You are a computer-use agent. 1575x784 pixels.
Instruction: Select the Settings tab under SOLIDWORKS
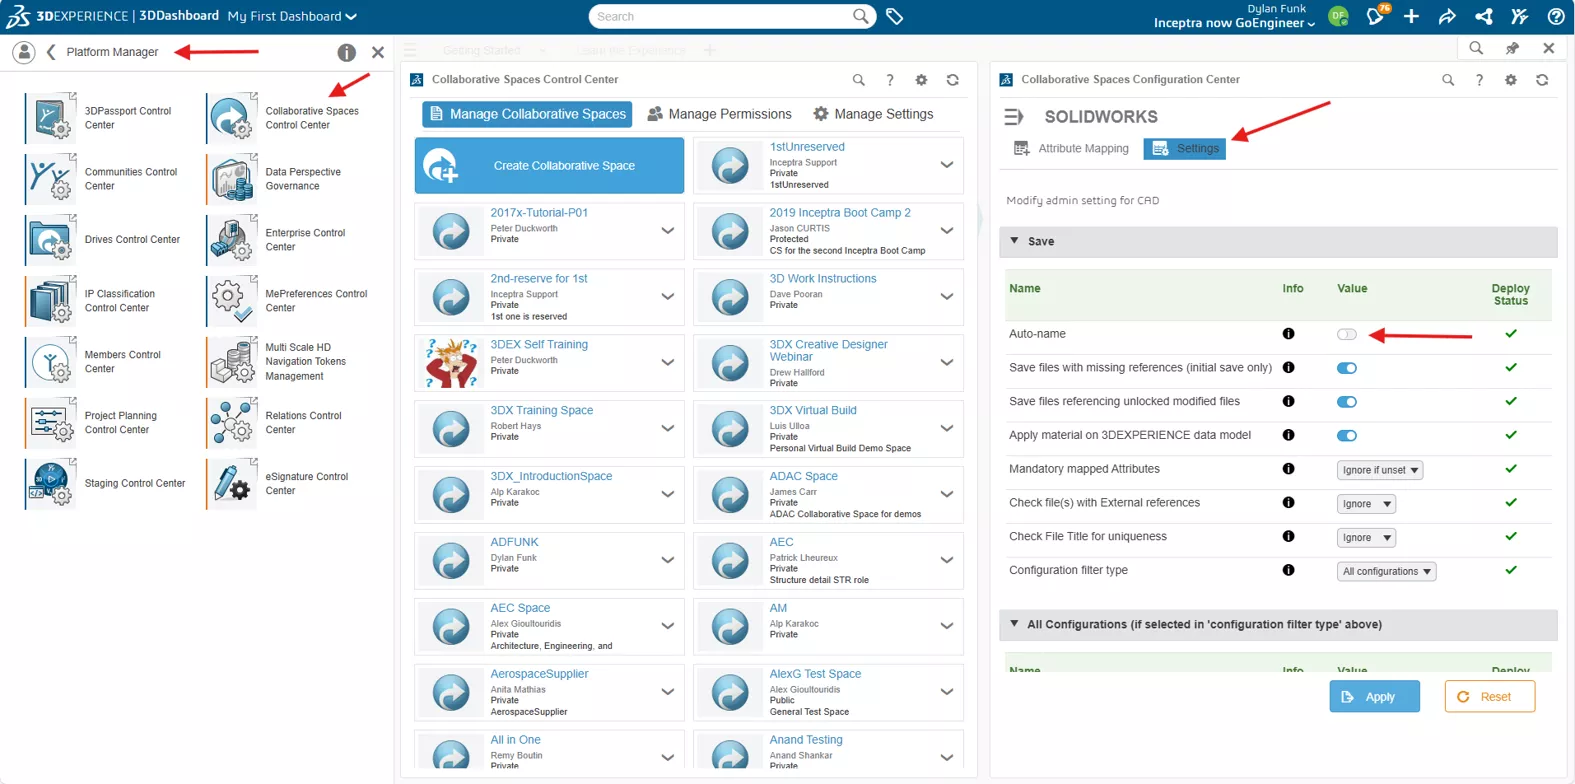click(x=1185, y=148)
